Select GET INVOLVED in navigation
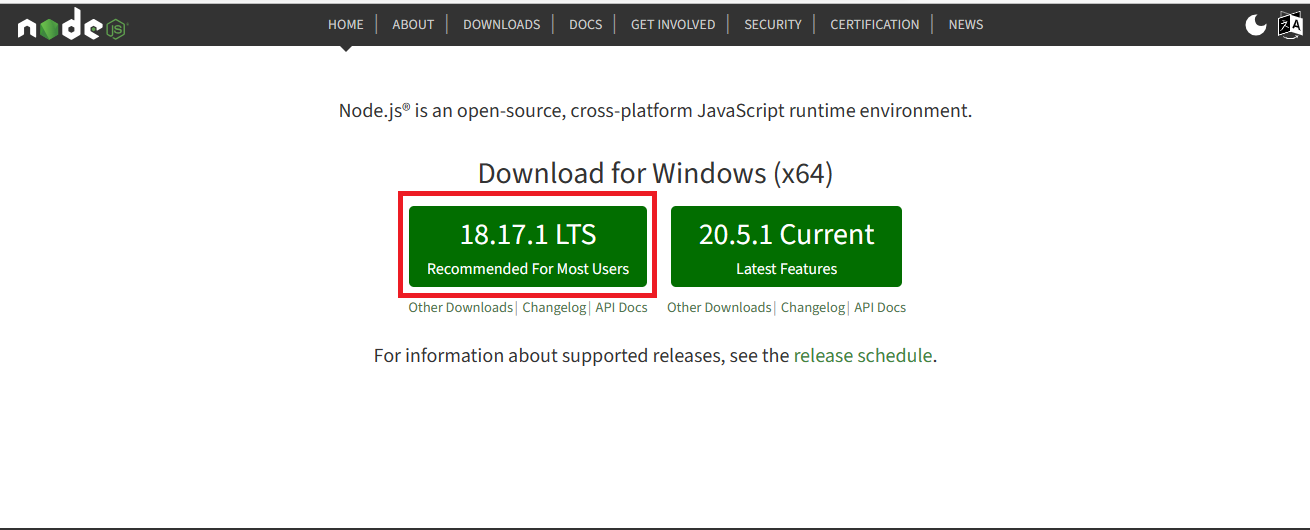 click(x=673, y=24)
